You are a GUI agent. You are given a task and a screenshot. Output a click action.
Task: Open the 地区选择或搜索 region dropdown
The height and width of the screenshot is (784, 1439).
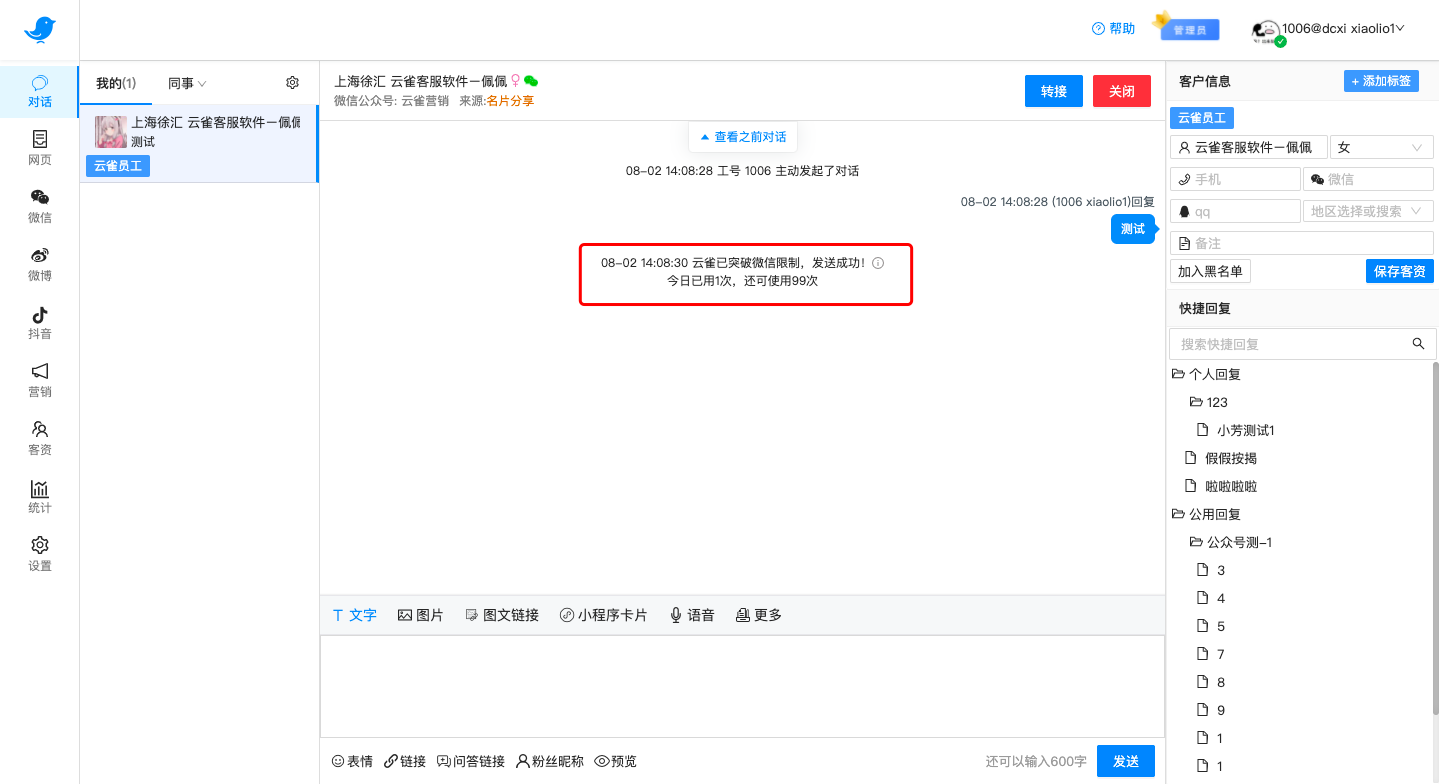tap(1368, 211)
